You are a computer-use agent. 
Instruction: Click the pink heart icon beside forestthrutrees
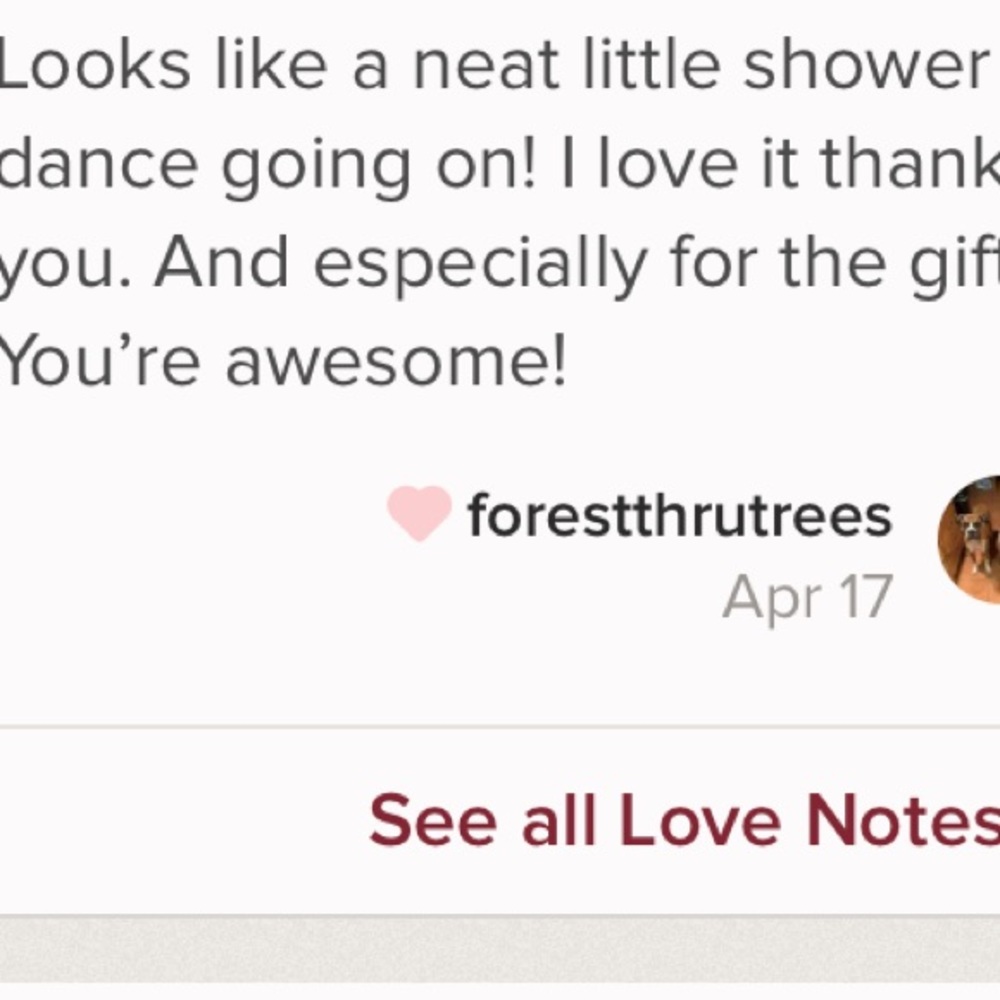[x=420, y=513]
